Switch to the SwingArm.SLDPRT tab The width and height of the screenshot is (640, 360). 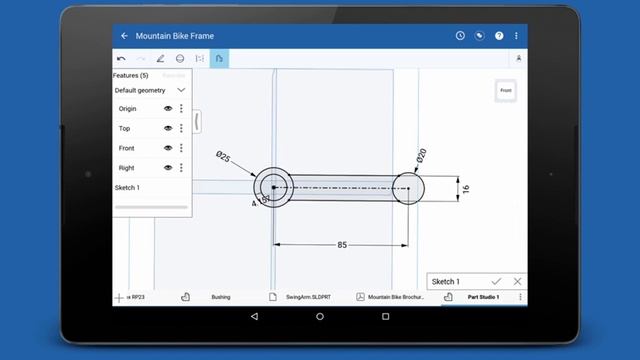point(308,297)
